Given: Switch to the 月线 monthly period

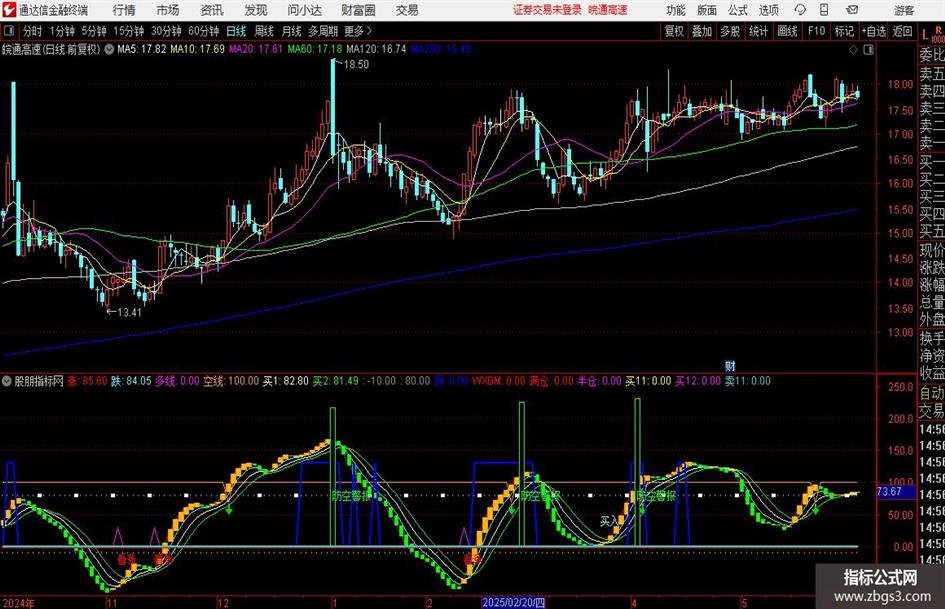Looking at the screenshot, I should click(x=291, y=31).
